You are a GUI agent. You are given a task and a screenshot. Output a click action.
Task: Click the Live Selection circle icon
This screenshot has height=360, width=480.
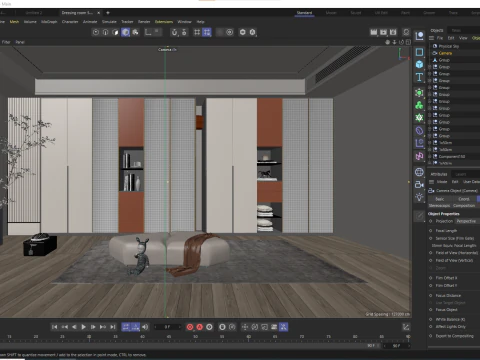(96, 32)
